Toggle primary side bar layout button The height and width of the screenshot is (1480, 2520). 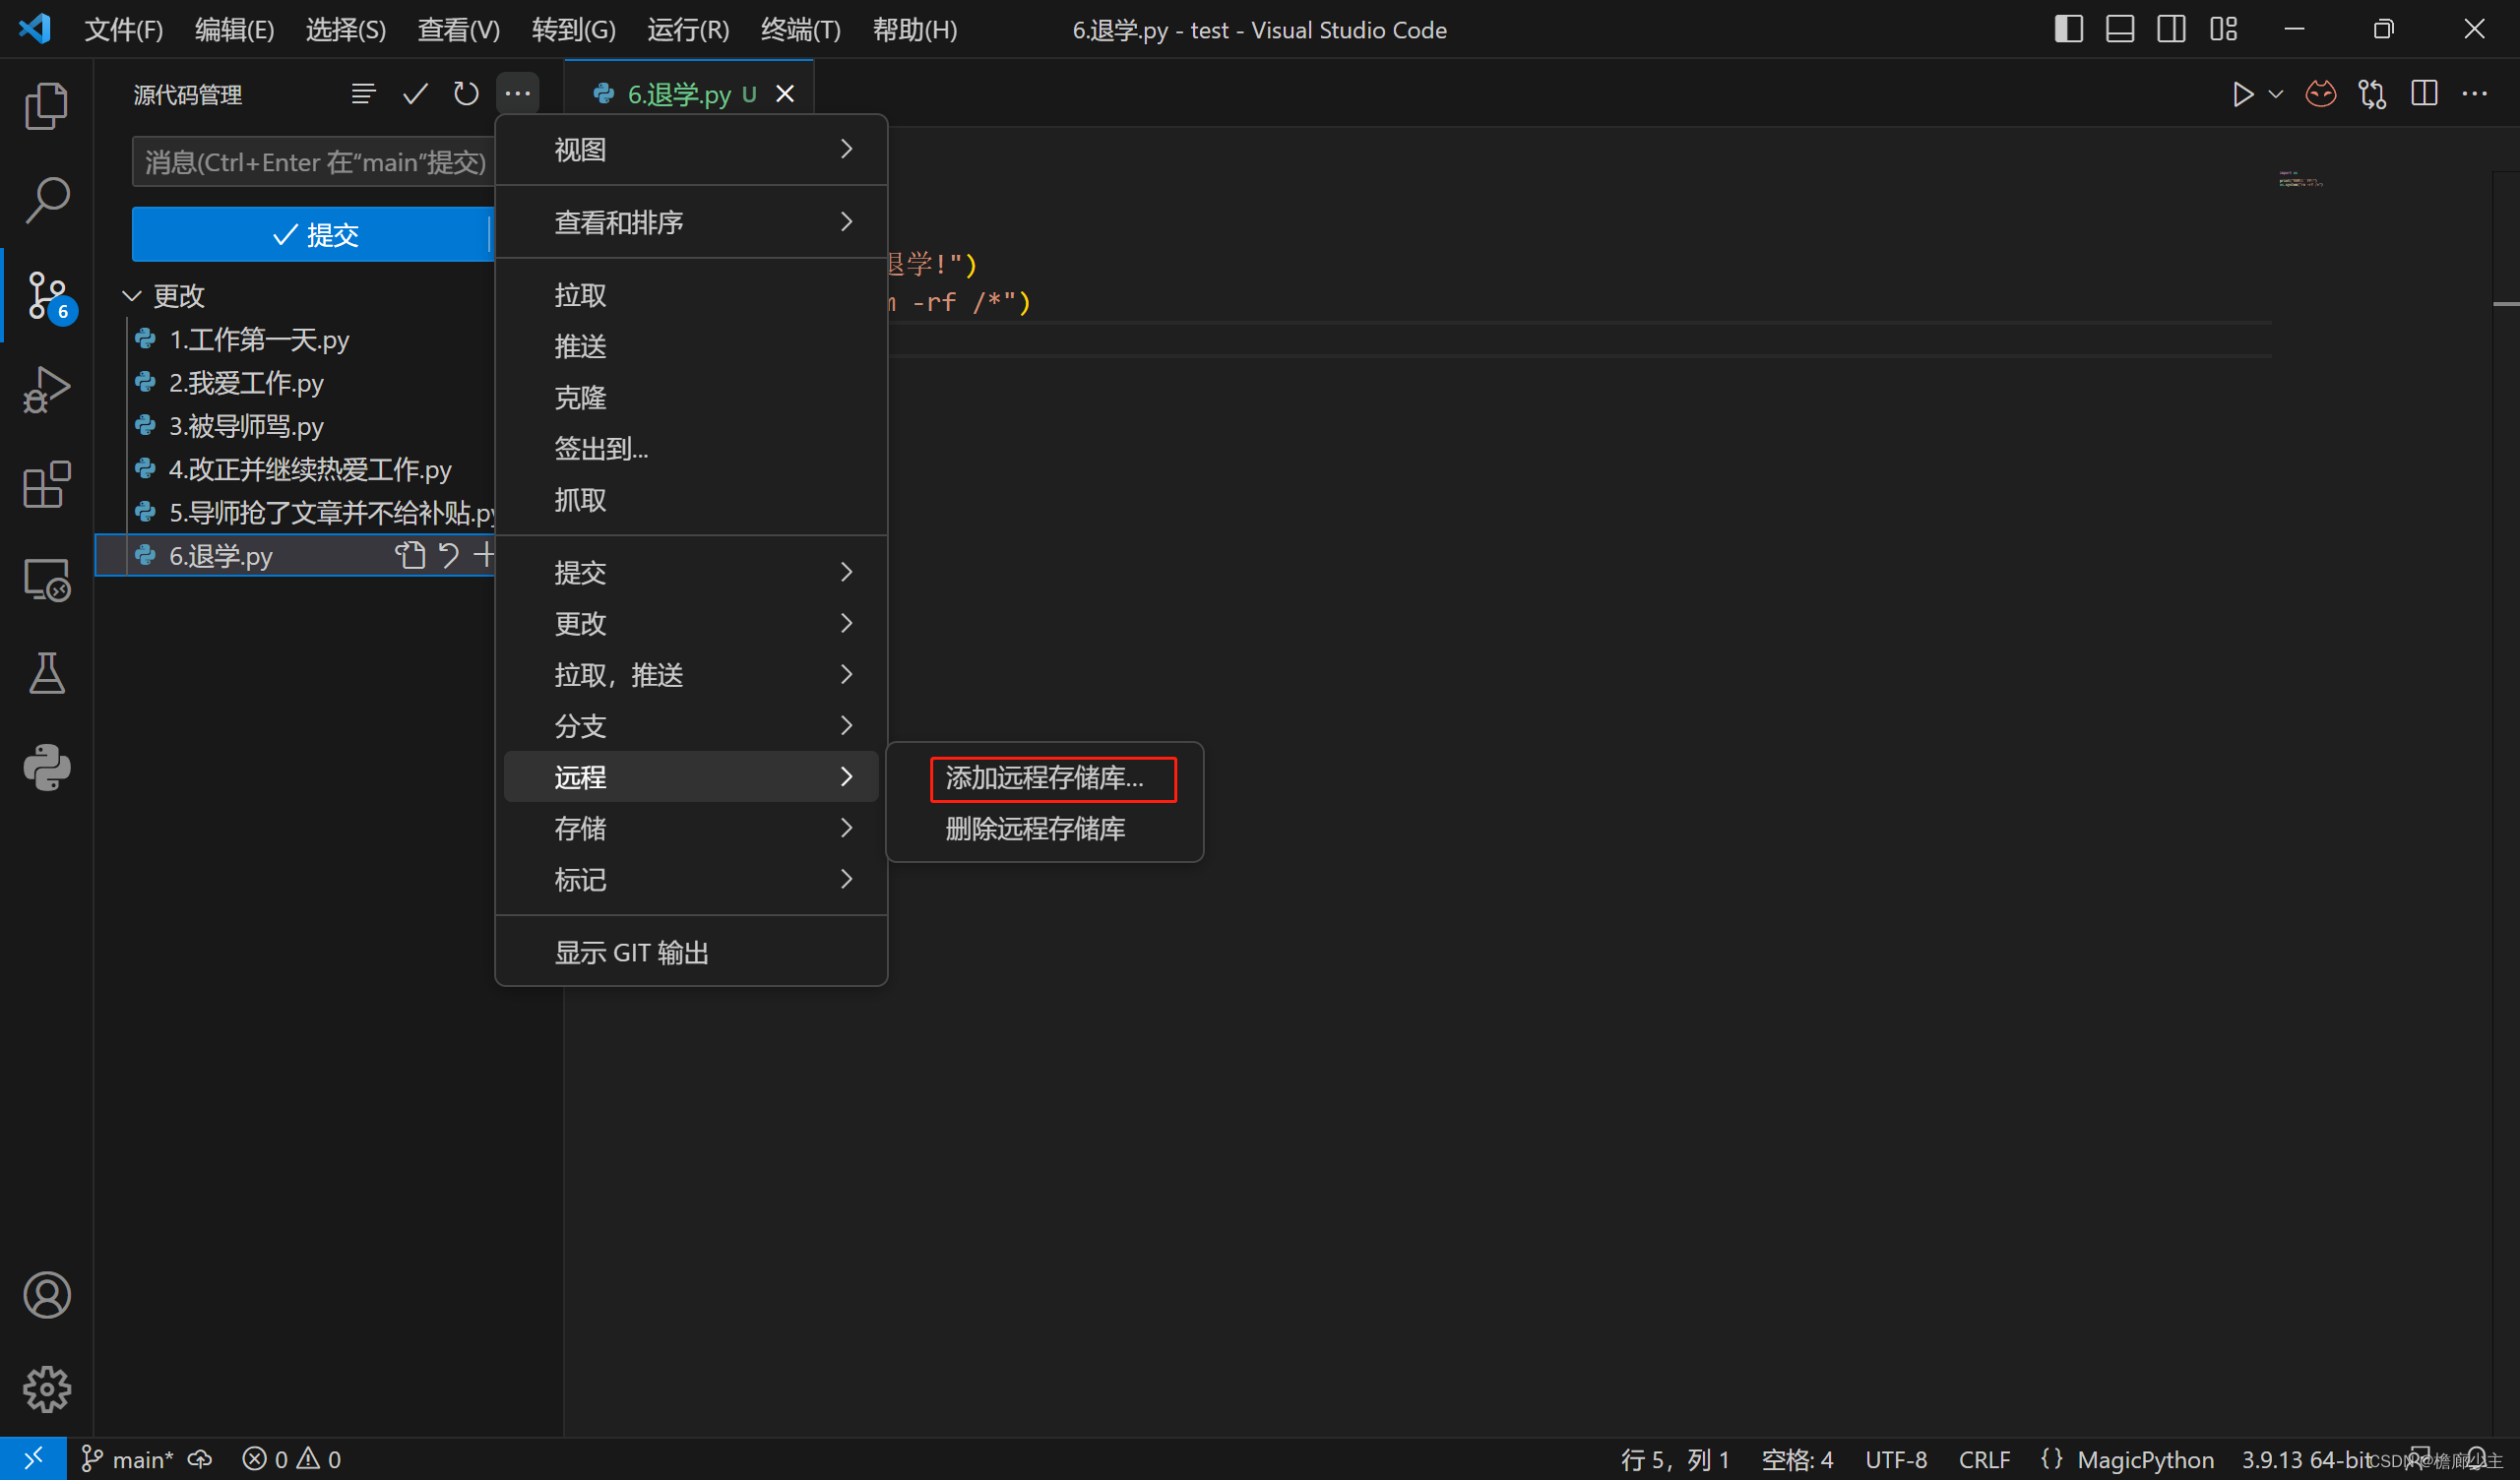point(2069,29)
